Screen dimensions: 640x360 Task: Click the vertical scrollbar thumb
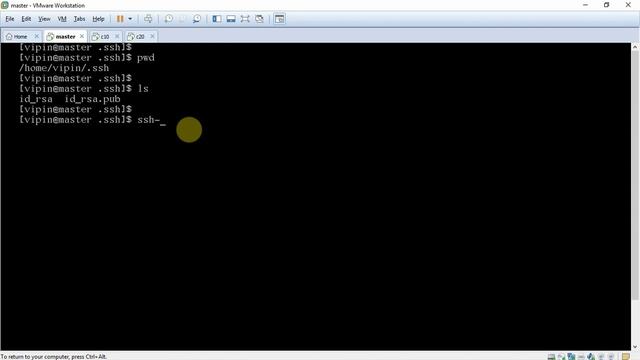click(635, 176)
